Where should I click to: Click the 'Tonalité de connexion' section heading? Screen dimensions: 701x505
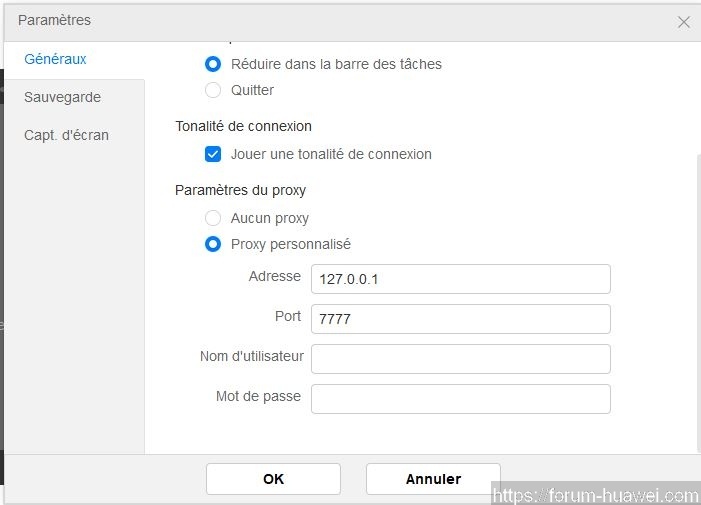pos(243,126)
